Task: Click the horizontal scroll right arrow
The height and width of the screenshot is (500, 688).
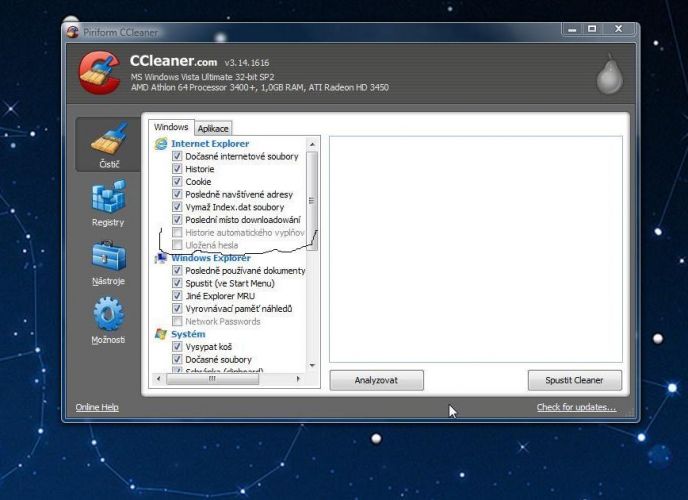Action: (x=298, y=379)
